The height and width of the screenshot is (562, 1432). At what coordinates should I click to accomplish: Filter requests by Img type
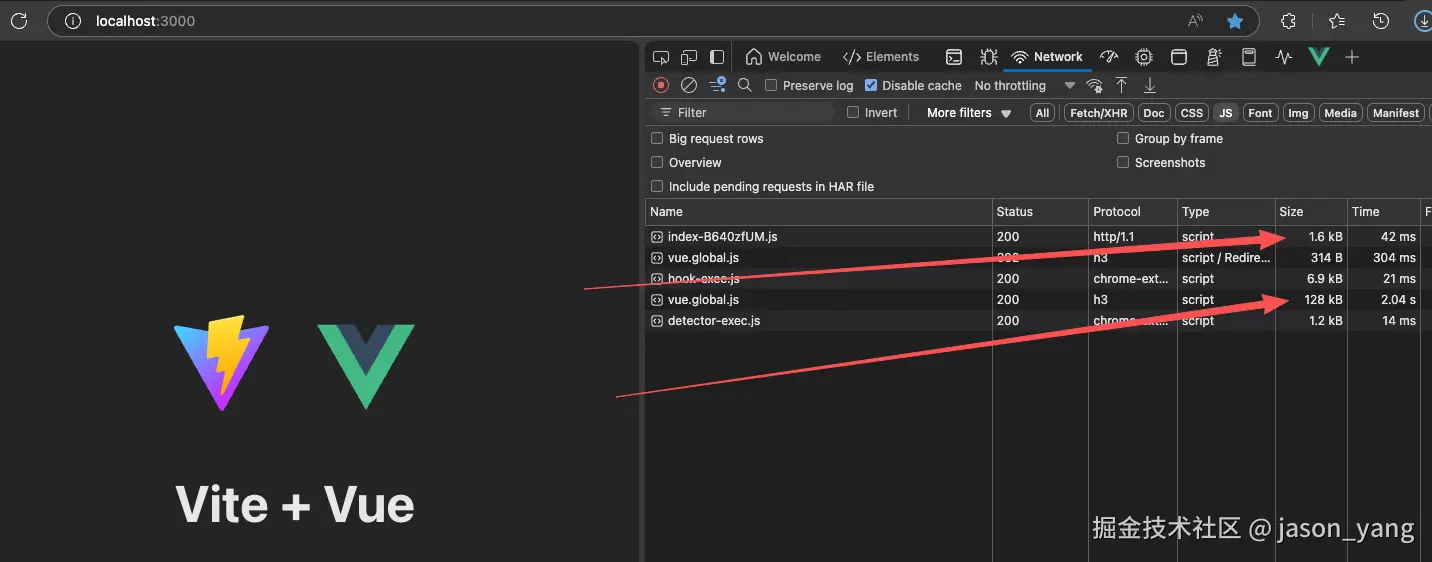point(1298,113)
